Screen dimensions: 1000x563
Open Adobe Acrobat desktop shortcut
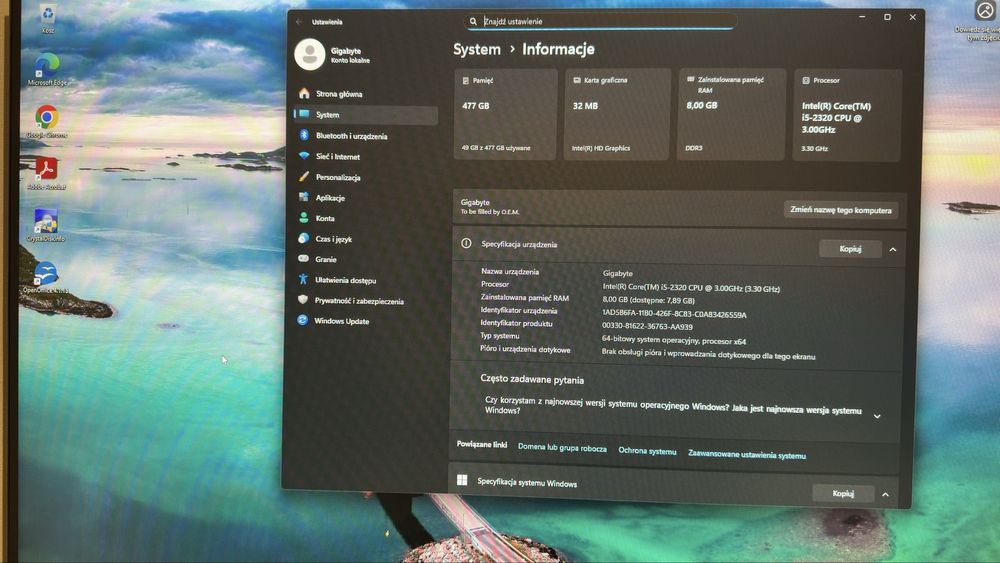point(46,173)
